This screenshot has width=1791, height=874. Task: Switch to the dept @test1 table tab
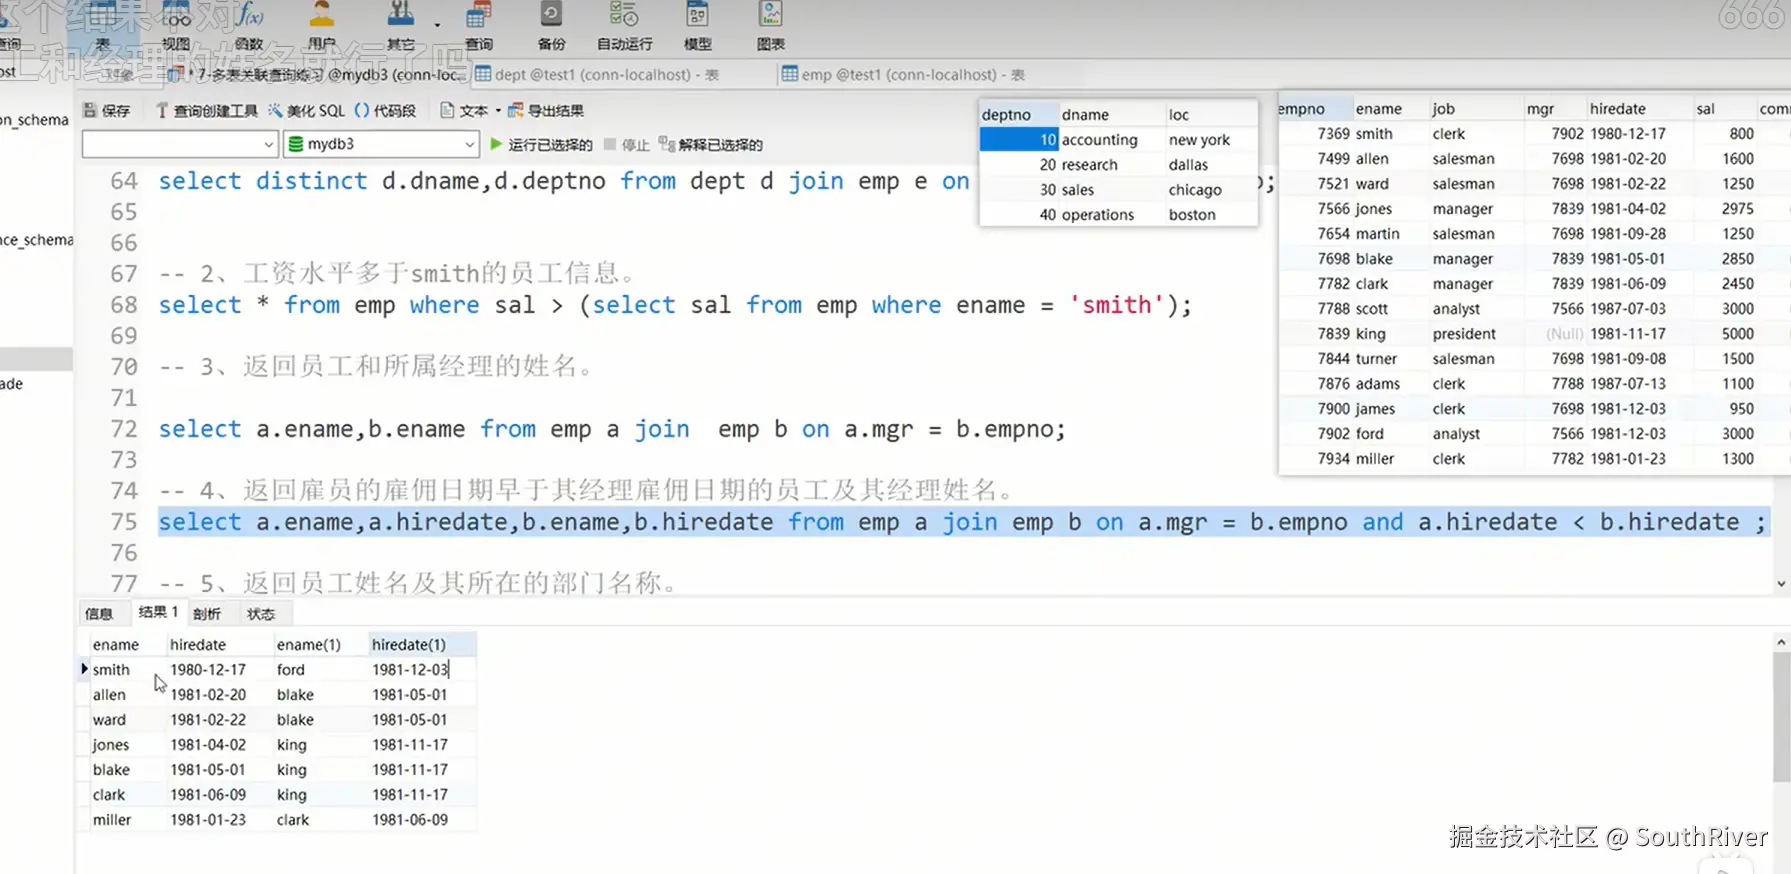point(597,74)
